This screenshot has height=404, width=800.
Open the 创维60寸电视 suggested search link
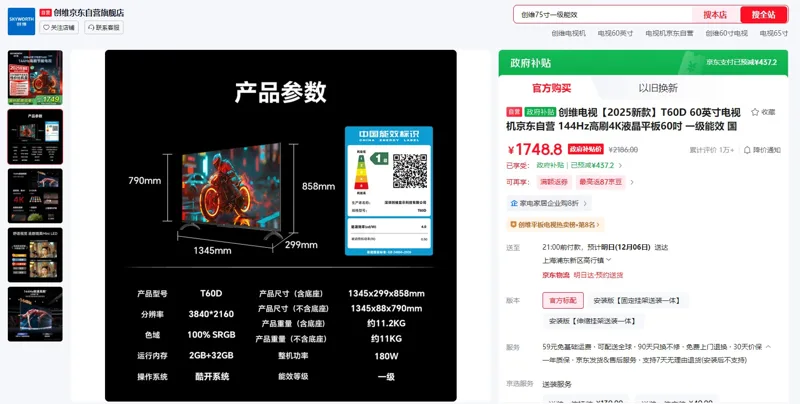coord(727,33)
